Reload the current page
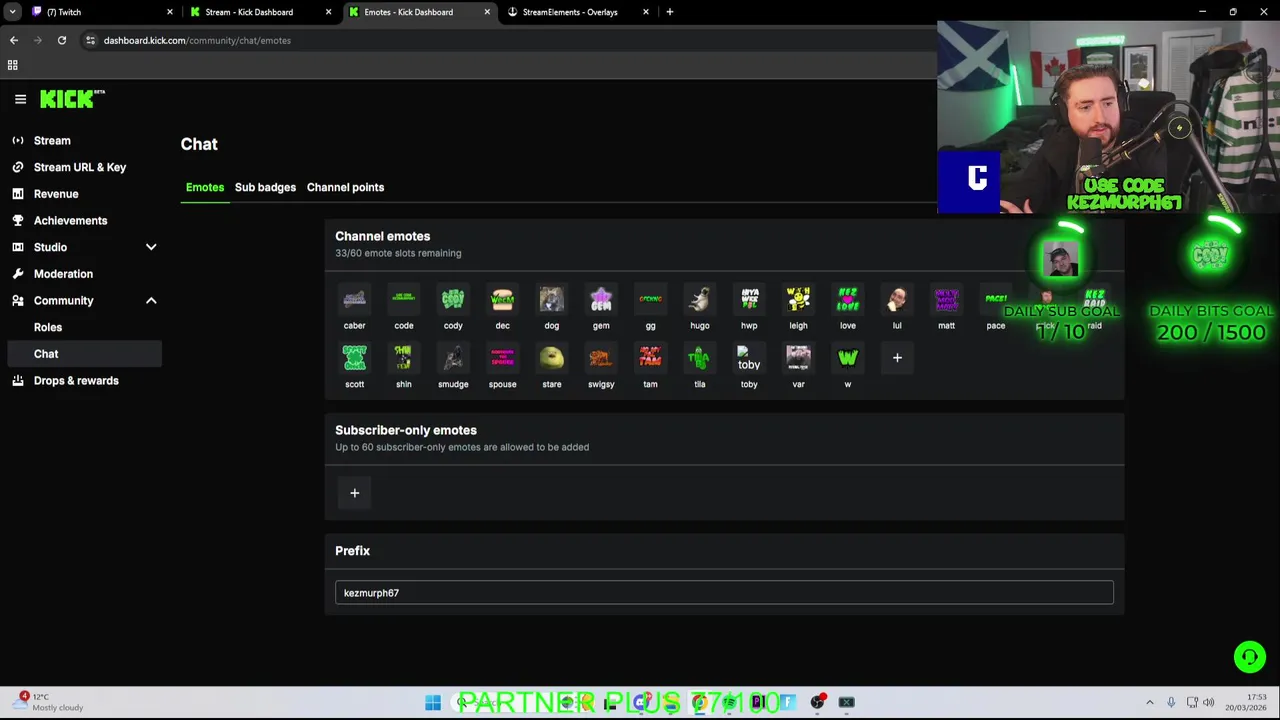 point(62,40)
